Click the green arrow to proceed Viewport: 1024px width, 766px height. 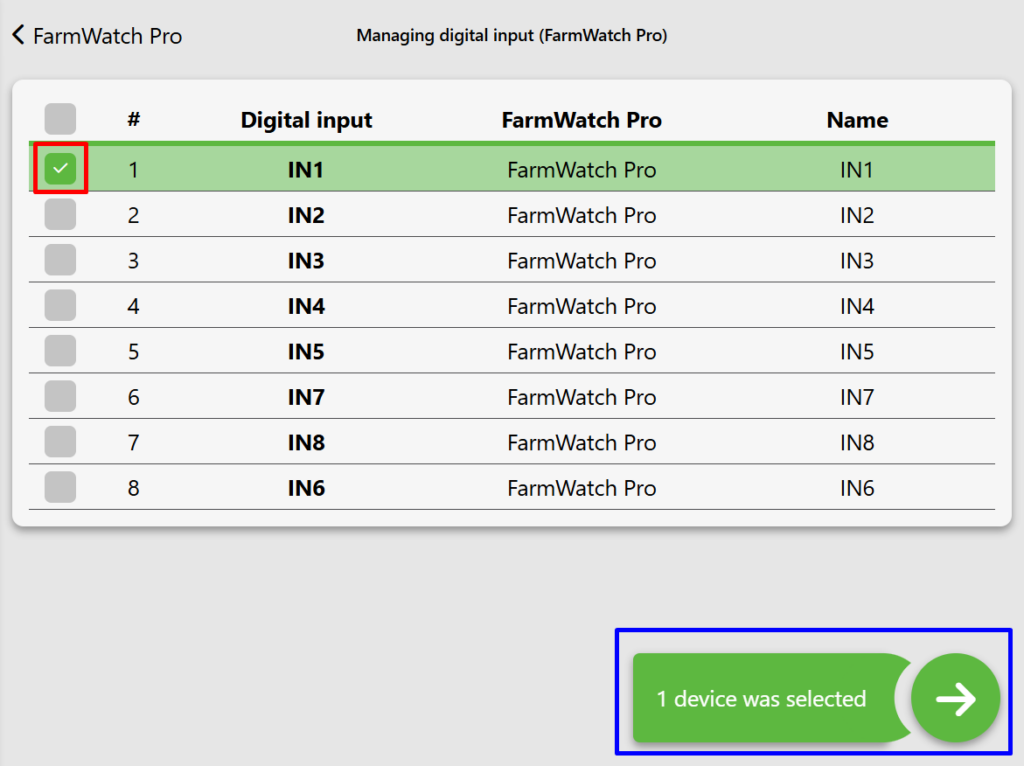click(x=955, y=698)
